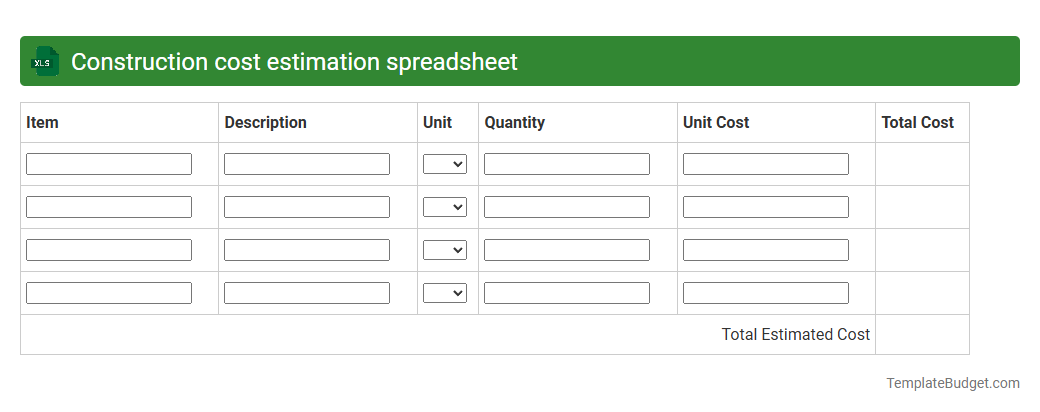This screenshot has width=1040, height=412.
Task: Focus the Item field in fourth row
Action: pos(109,293)
